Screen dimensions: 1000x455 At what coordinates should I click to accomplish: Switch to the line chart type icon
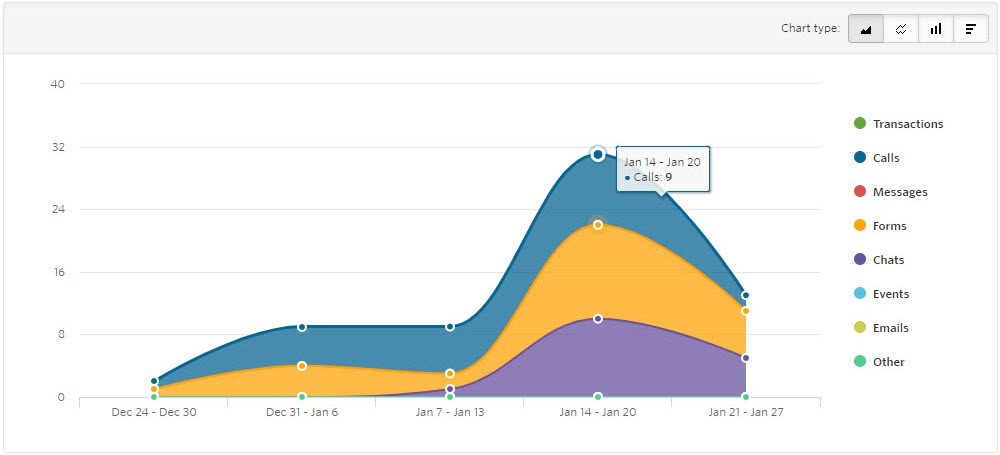901,29
